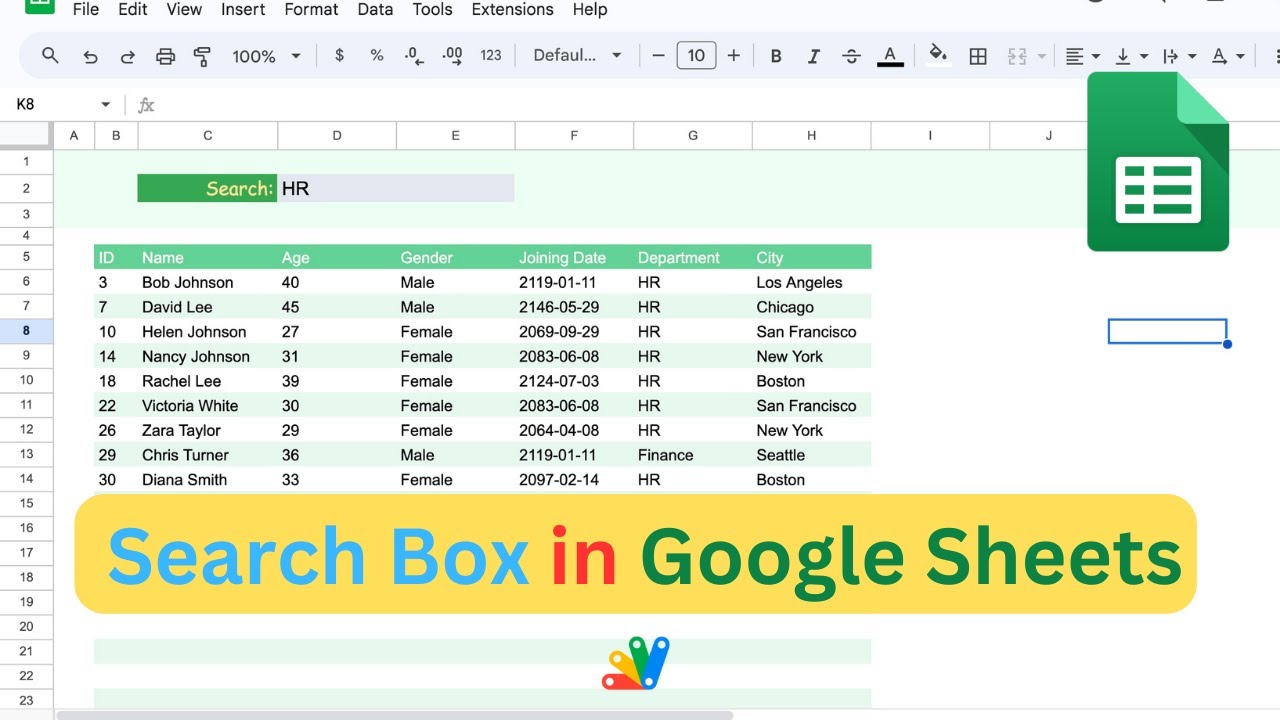Open the borders menu
Viewport: 1280px width, 720px height.
(978, 56)
